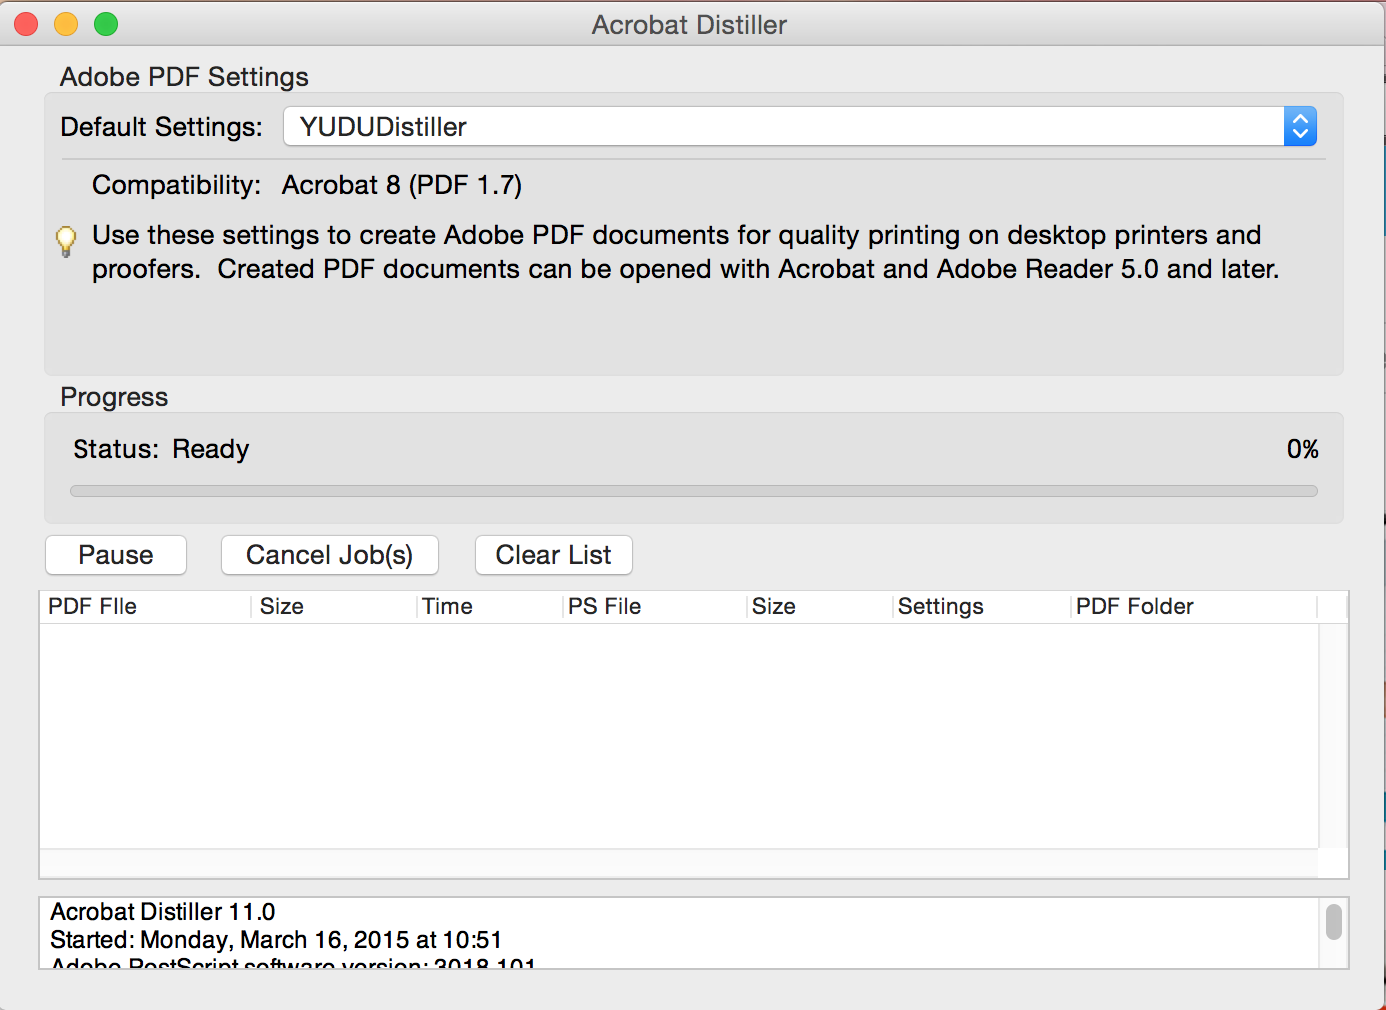Click the PDF Folder column header

(x=1195, y=607)
